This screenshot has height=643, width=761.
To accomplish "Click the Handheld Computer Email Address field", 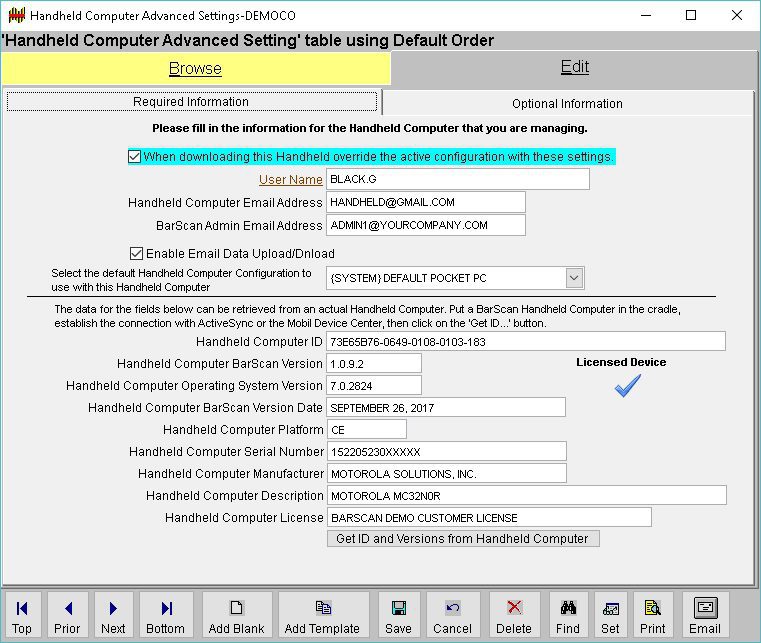I will pos(426,202).
